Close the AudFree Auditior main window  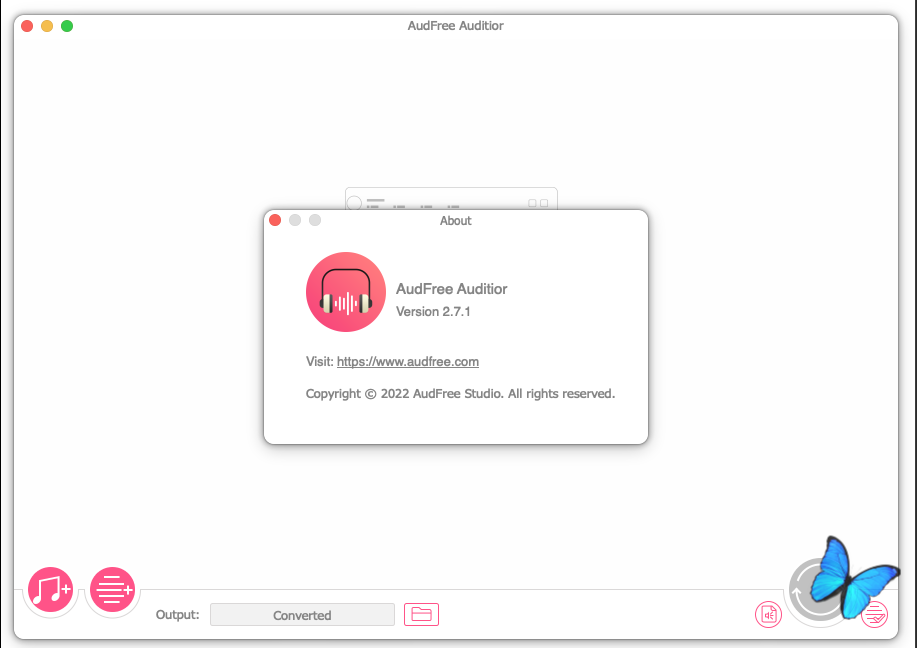click(27, 26)
